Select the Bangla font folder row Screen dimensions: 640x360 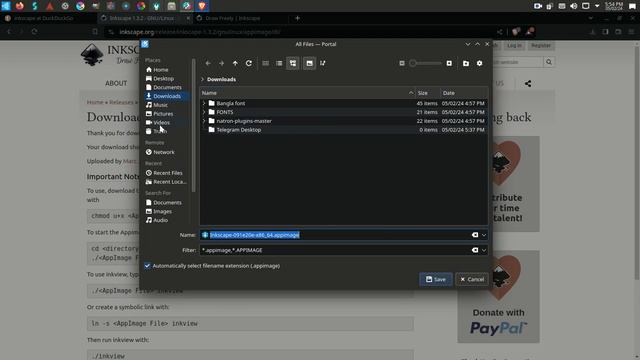344,104
